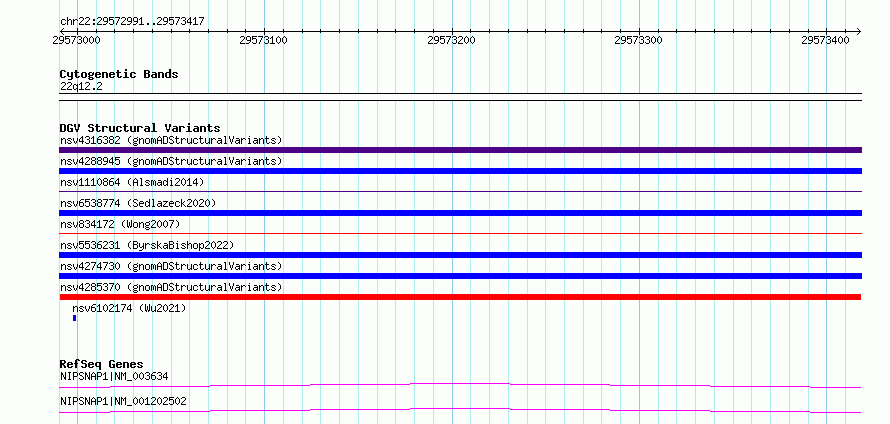Open NIPSNAP1|NM_003634 gene label
Viewport: 890px width, 424px height.
click(x=114, y=376)
